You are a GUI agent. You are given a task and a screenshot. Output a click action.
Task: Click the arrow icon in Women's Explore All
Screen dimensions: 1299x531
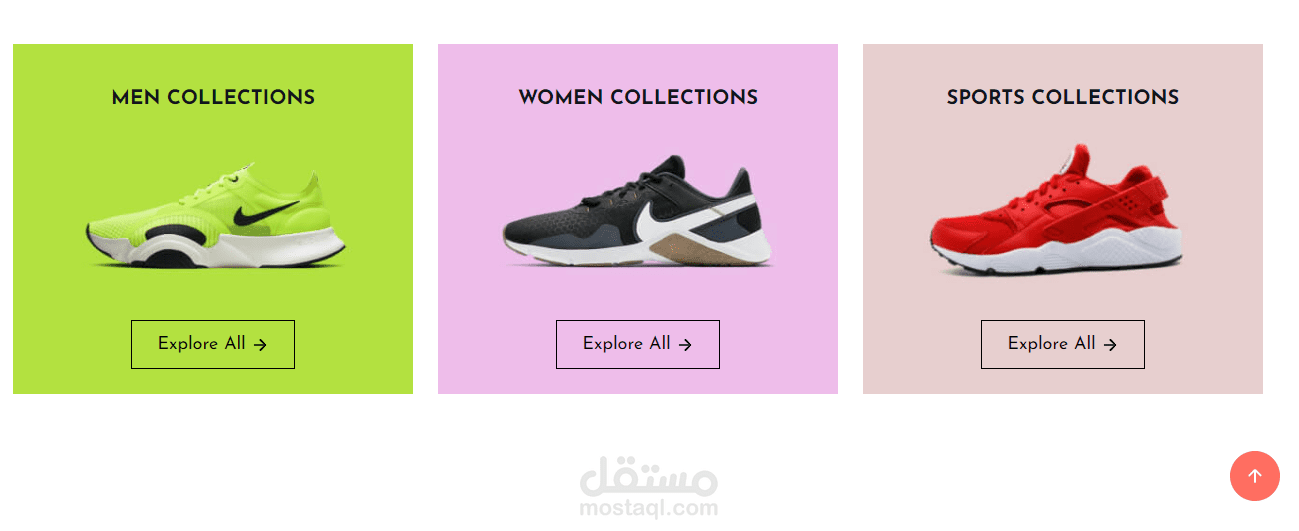pos(685,345)
